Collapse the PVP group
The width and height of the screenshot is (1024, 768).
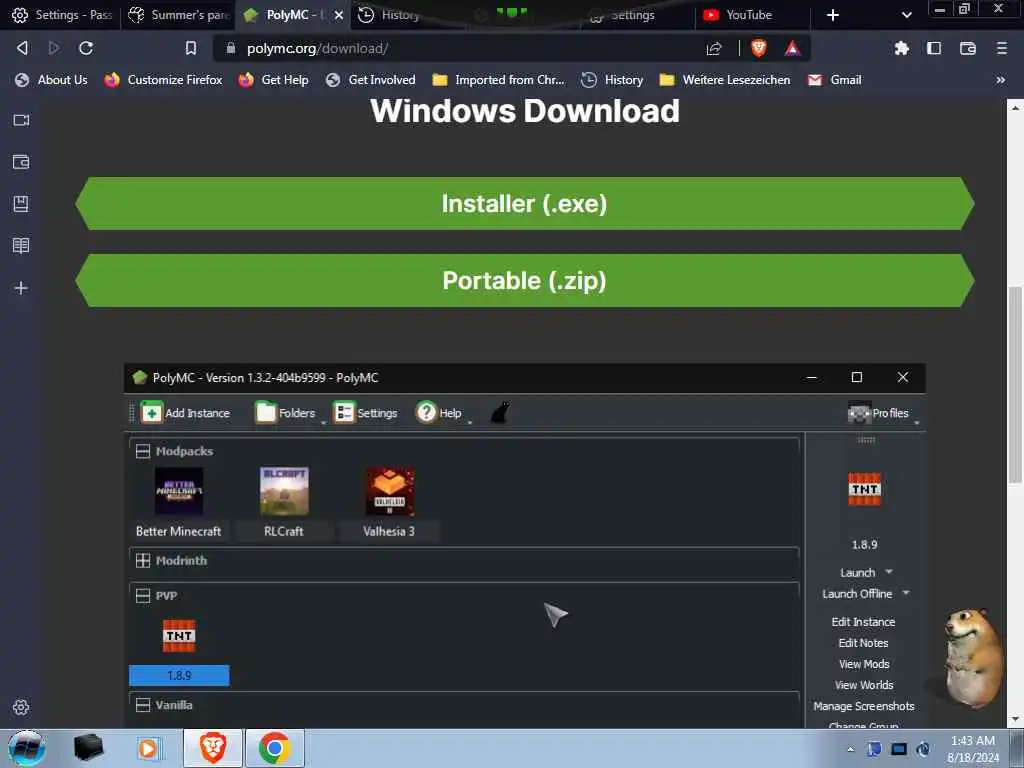[142, 596]
